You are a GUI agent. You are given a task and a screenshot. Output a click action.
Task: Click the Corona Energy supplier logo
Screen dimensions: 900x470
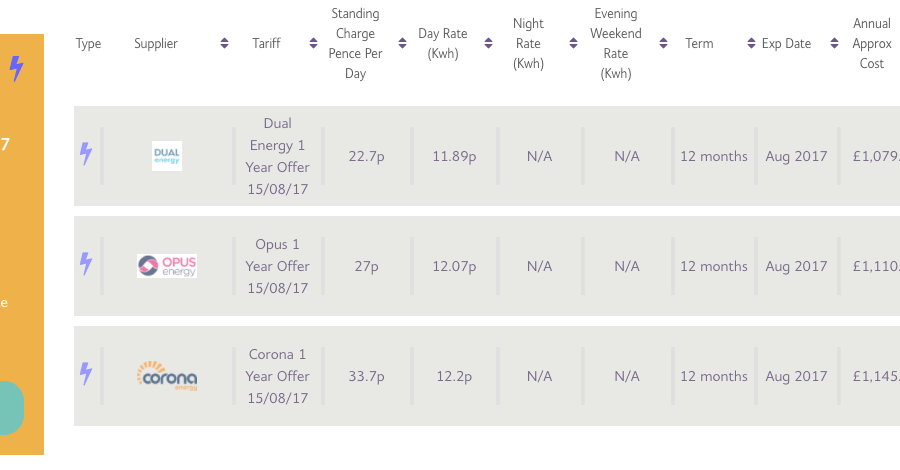point(167,376)
